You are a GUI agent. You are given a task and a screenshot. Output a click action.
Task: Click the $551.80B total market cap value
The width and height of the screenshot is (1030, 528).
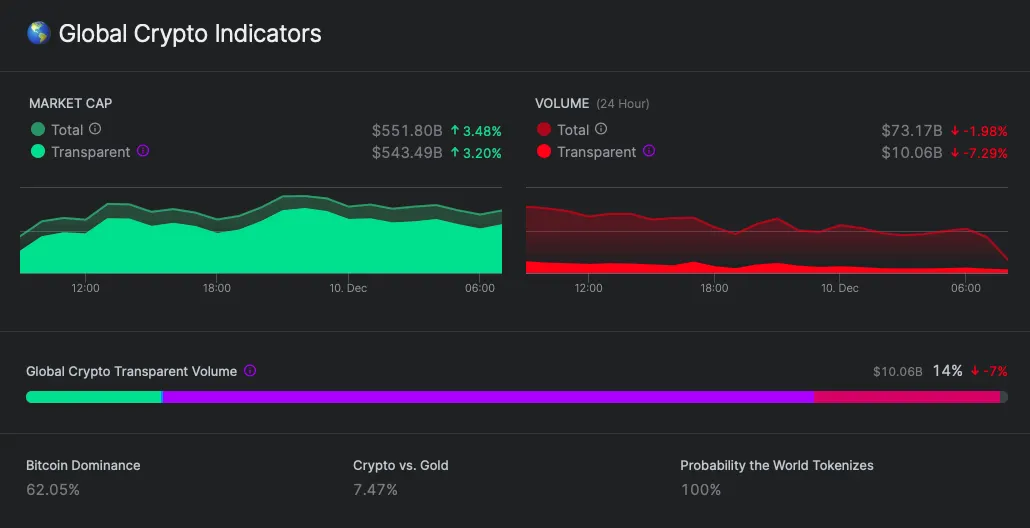click(x=407, y=131)
